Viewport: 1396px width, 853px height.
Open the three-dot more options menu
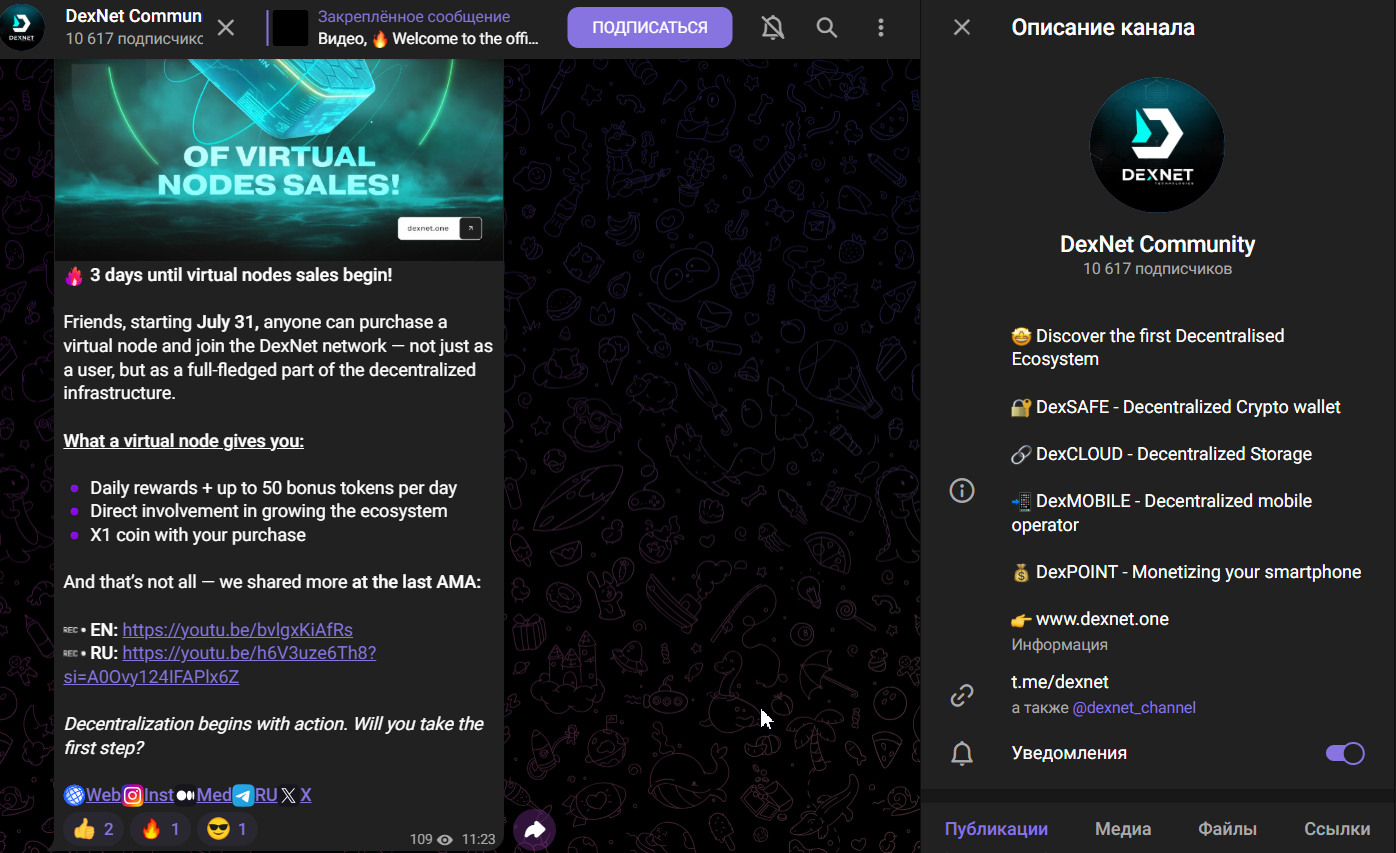click(x=881, y=28)
